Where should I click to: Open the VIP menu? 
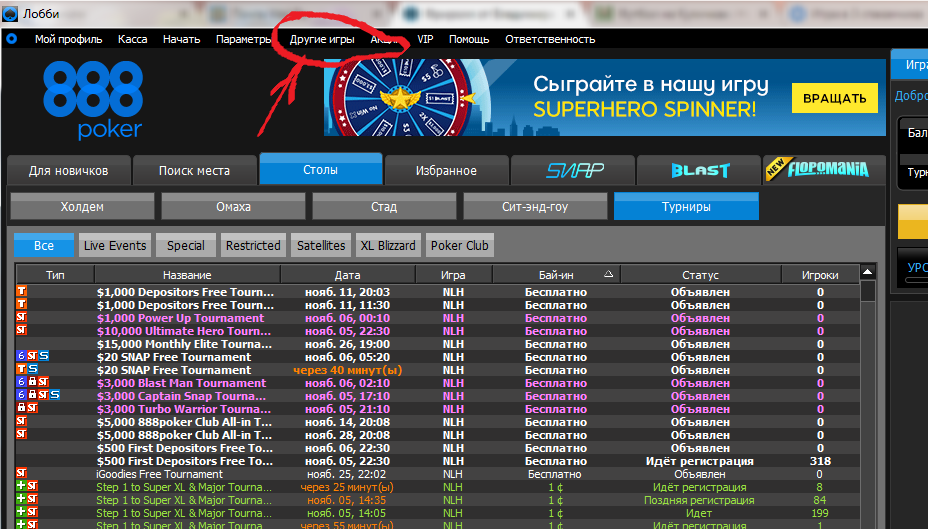click(425, 39)
